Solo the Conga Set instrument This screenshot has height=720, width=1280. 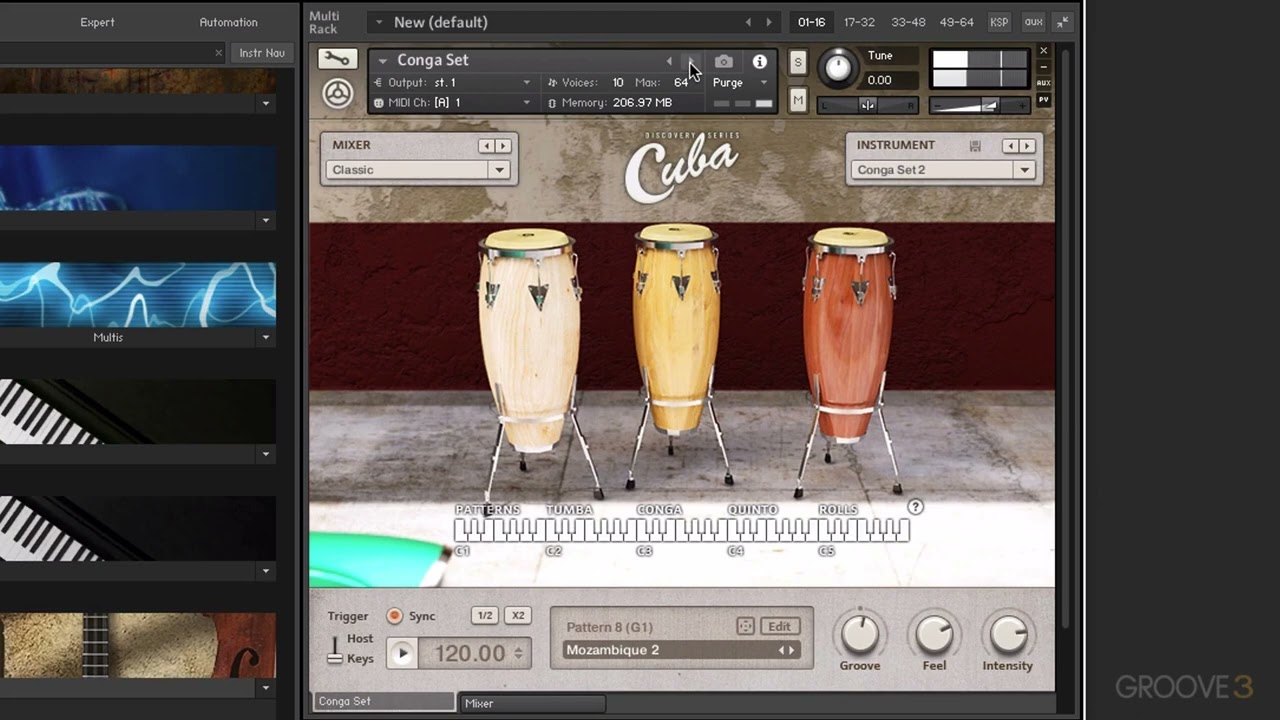point(797,62)
